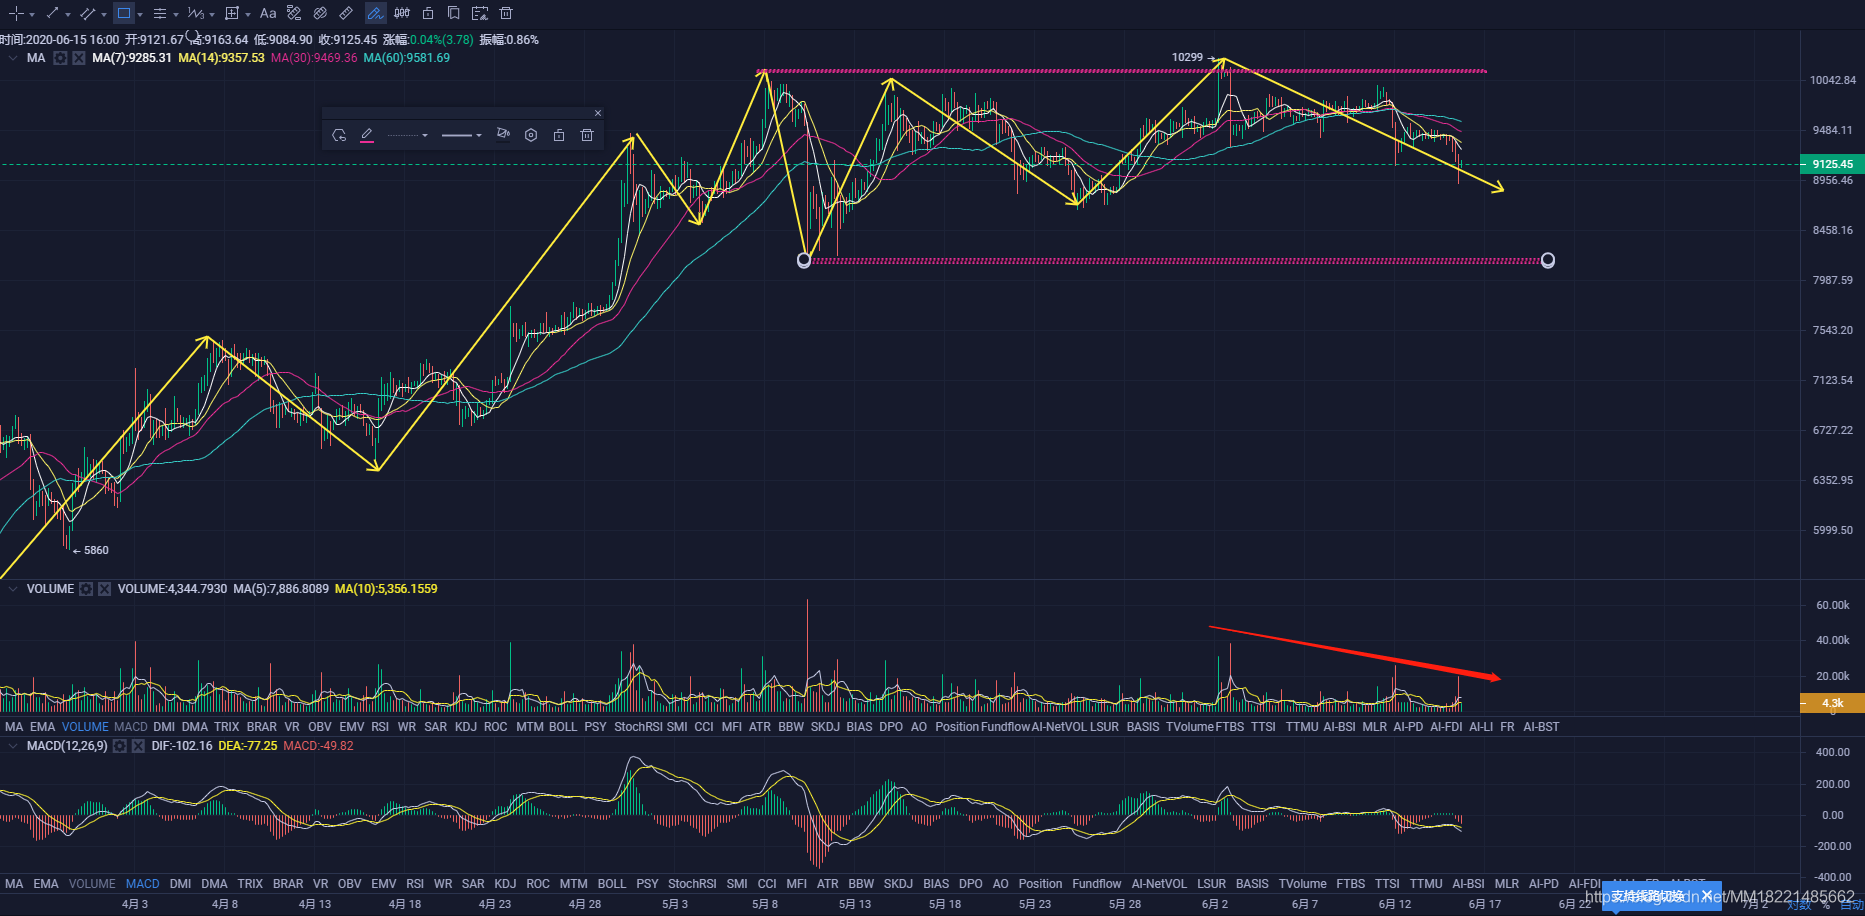Select RSI tab in bottom indicator bar
Screen dimensions: 1865x916
(415, 884)
